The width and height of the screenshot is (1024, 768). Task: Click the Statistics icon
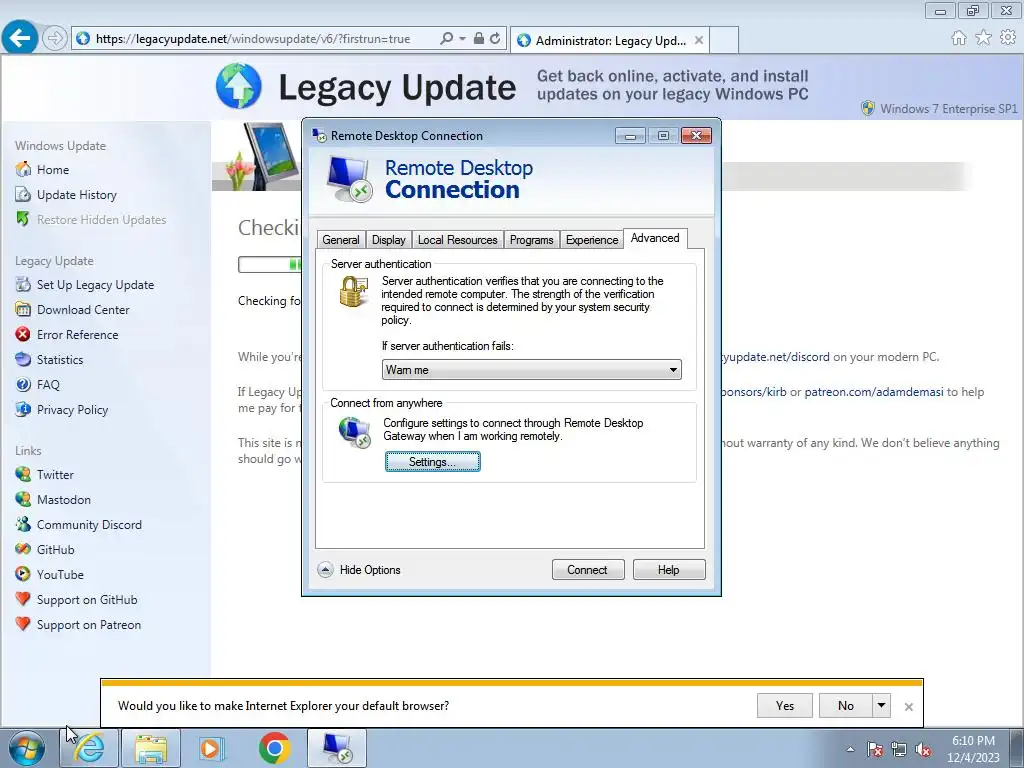pyautogui.click(x=23, y=359)
